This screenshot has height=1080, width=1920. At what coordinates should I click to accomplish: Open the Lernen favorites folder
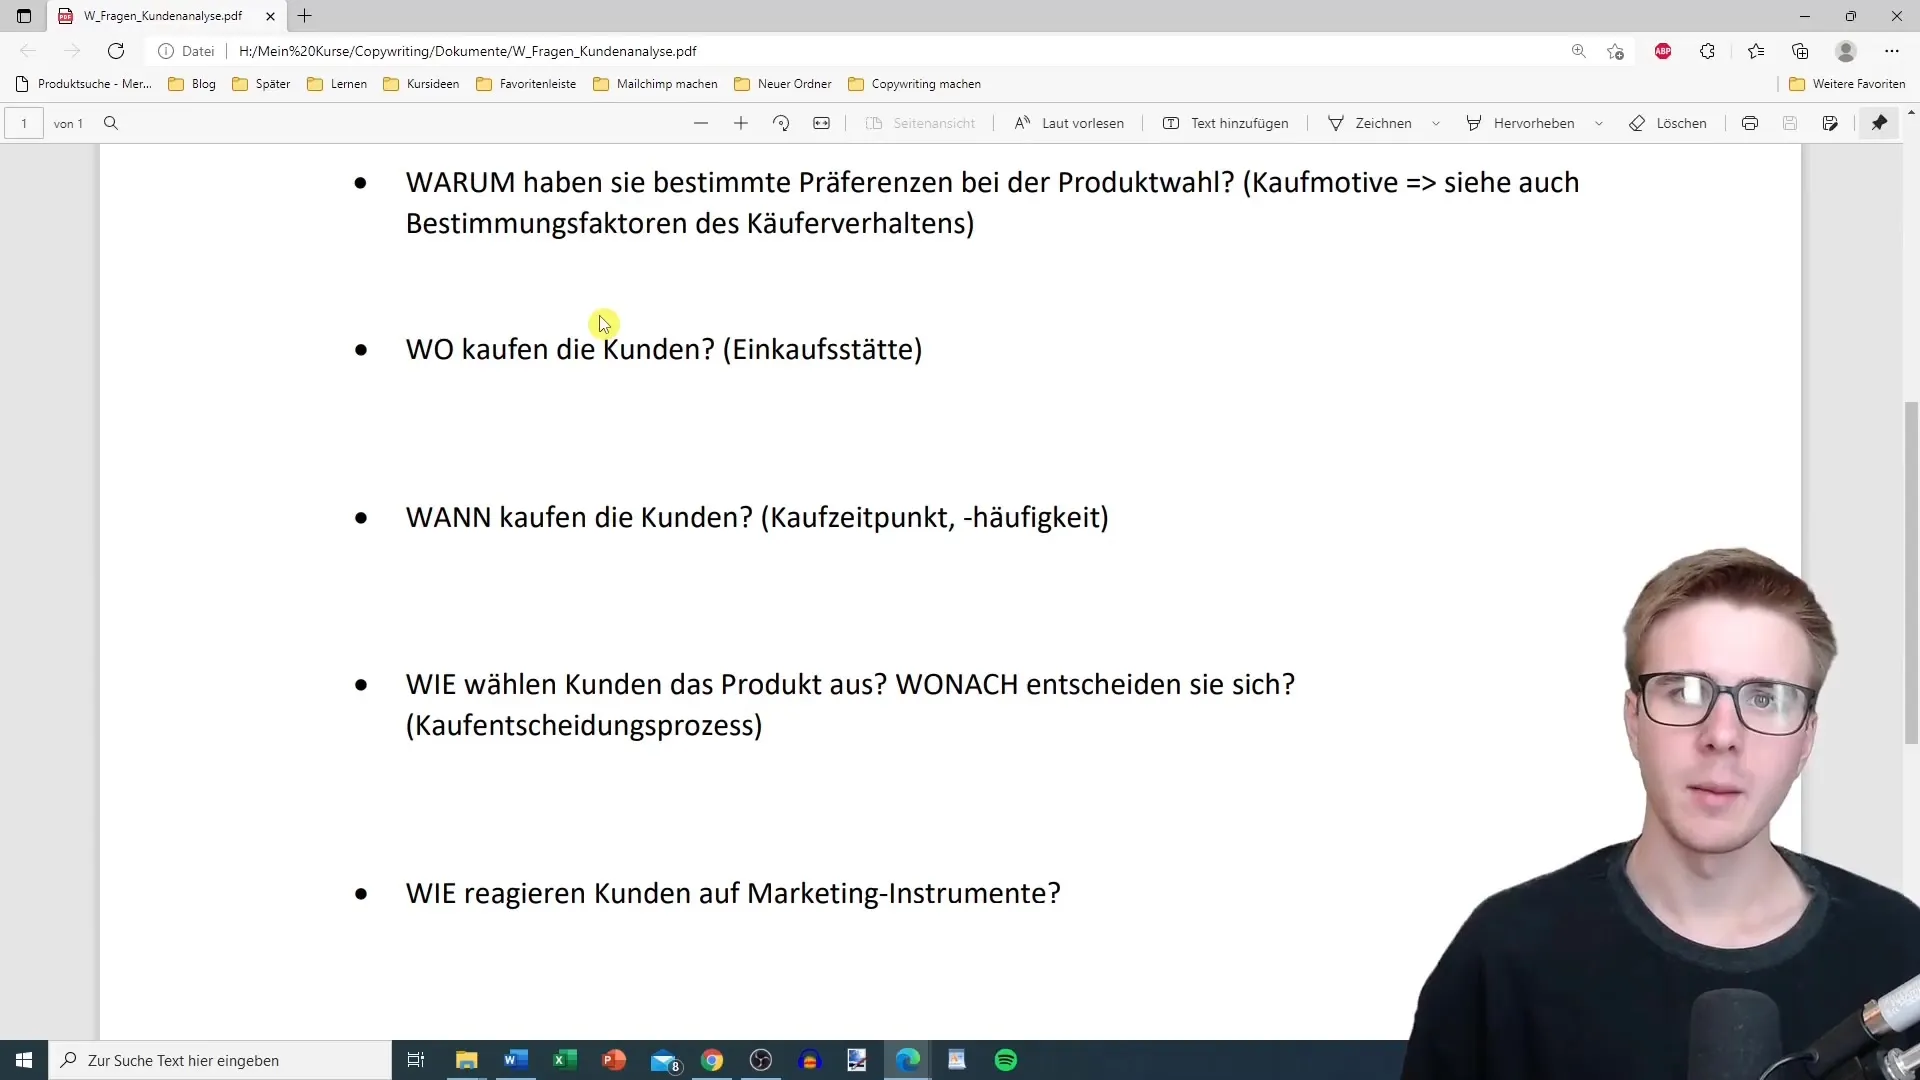337,84
